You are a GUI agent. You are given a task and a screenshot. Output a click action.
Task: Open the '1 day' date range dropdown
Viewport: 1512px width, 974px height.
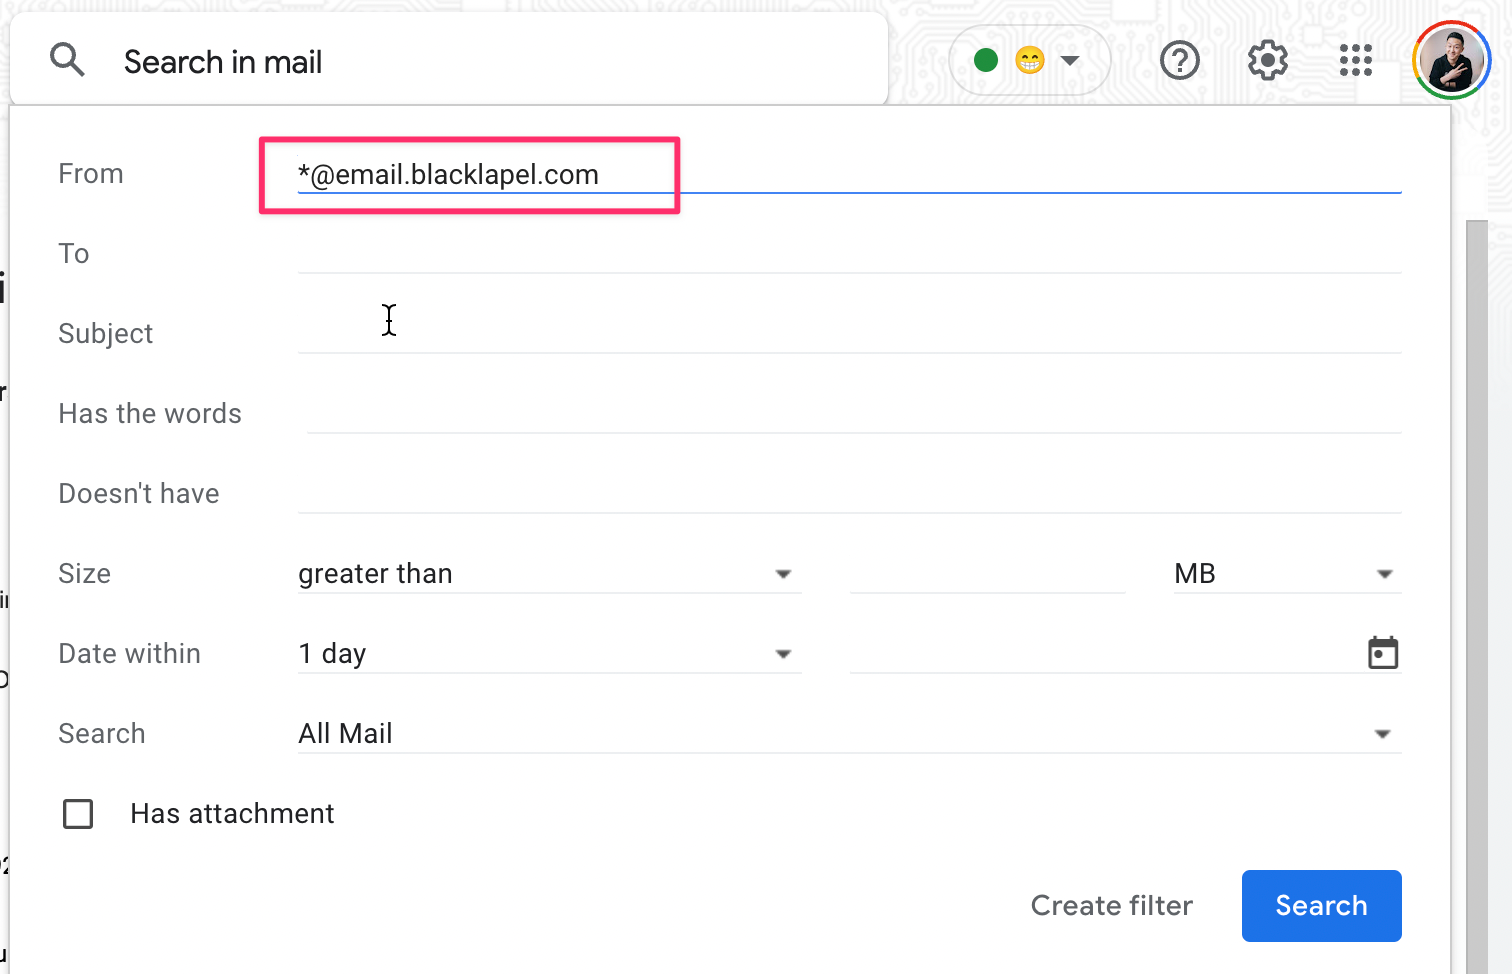tap(549, 654)
